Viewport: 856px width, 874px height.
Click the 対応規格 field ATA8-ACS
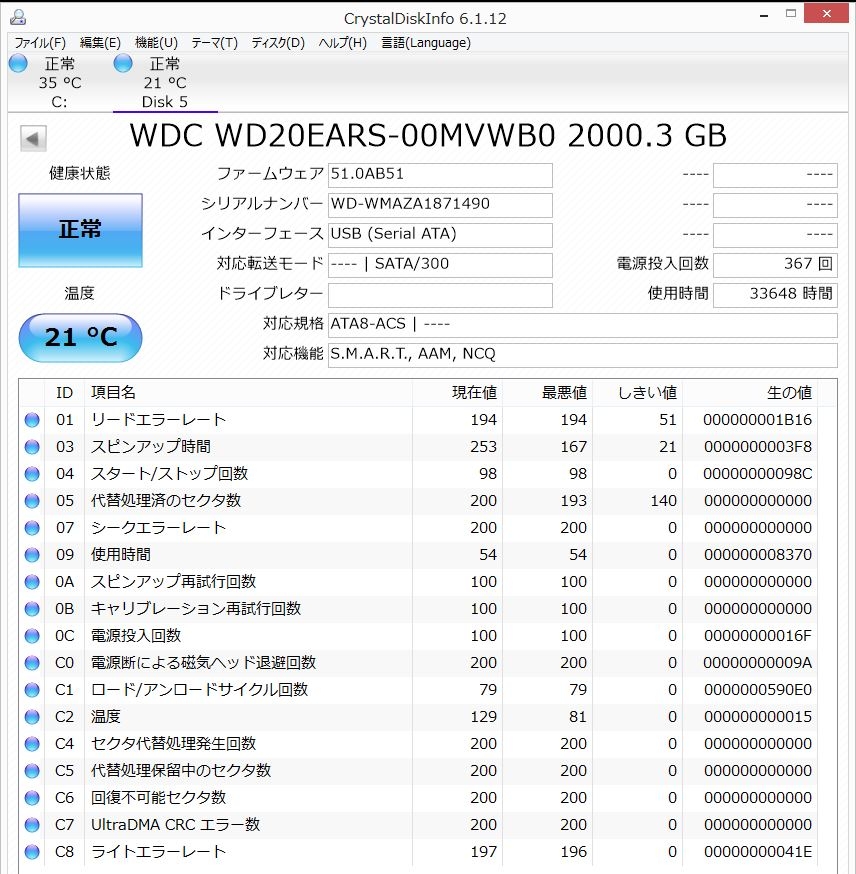coord(583,326)
